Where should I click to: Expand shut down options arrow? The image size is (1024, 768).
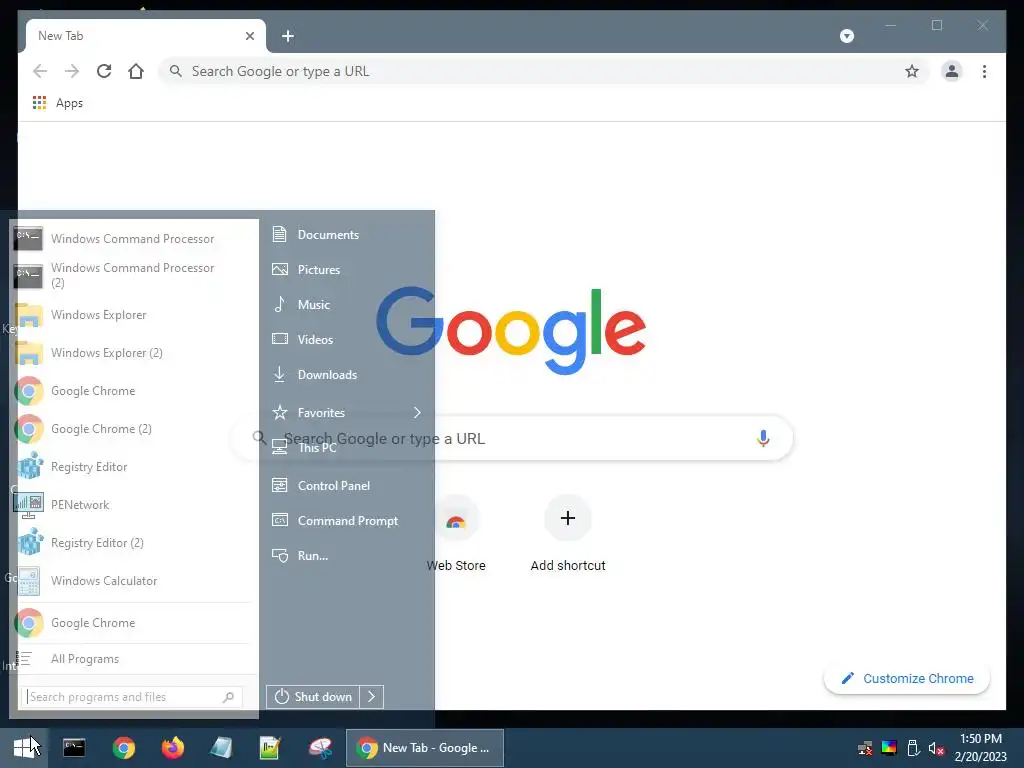coord(372,697)
